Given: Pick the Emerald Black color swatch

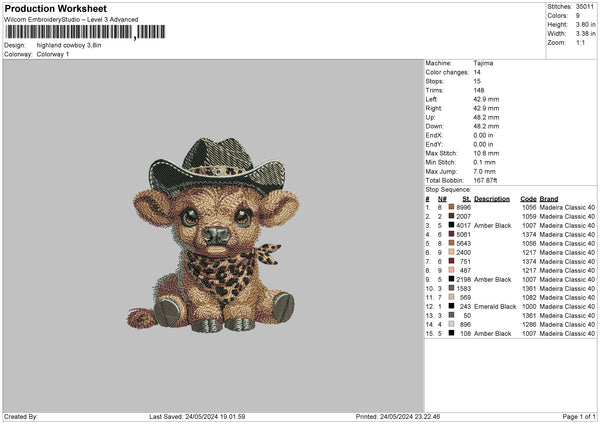Looking at the screenshot, I should click(452, 306).
